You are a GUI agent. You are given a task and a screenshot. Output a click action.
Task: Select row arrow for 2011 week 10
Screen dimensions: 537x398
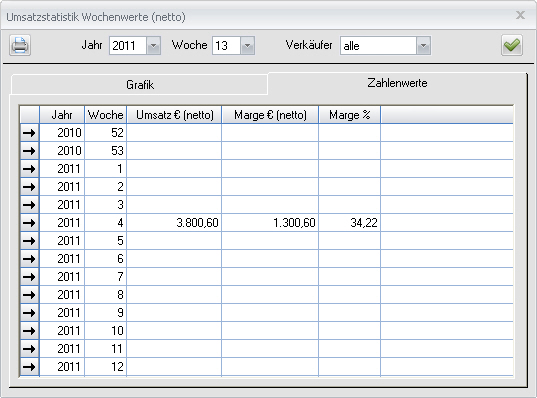(29, 331)
